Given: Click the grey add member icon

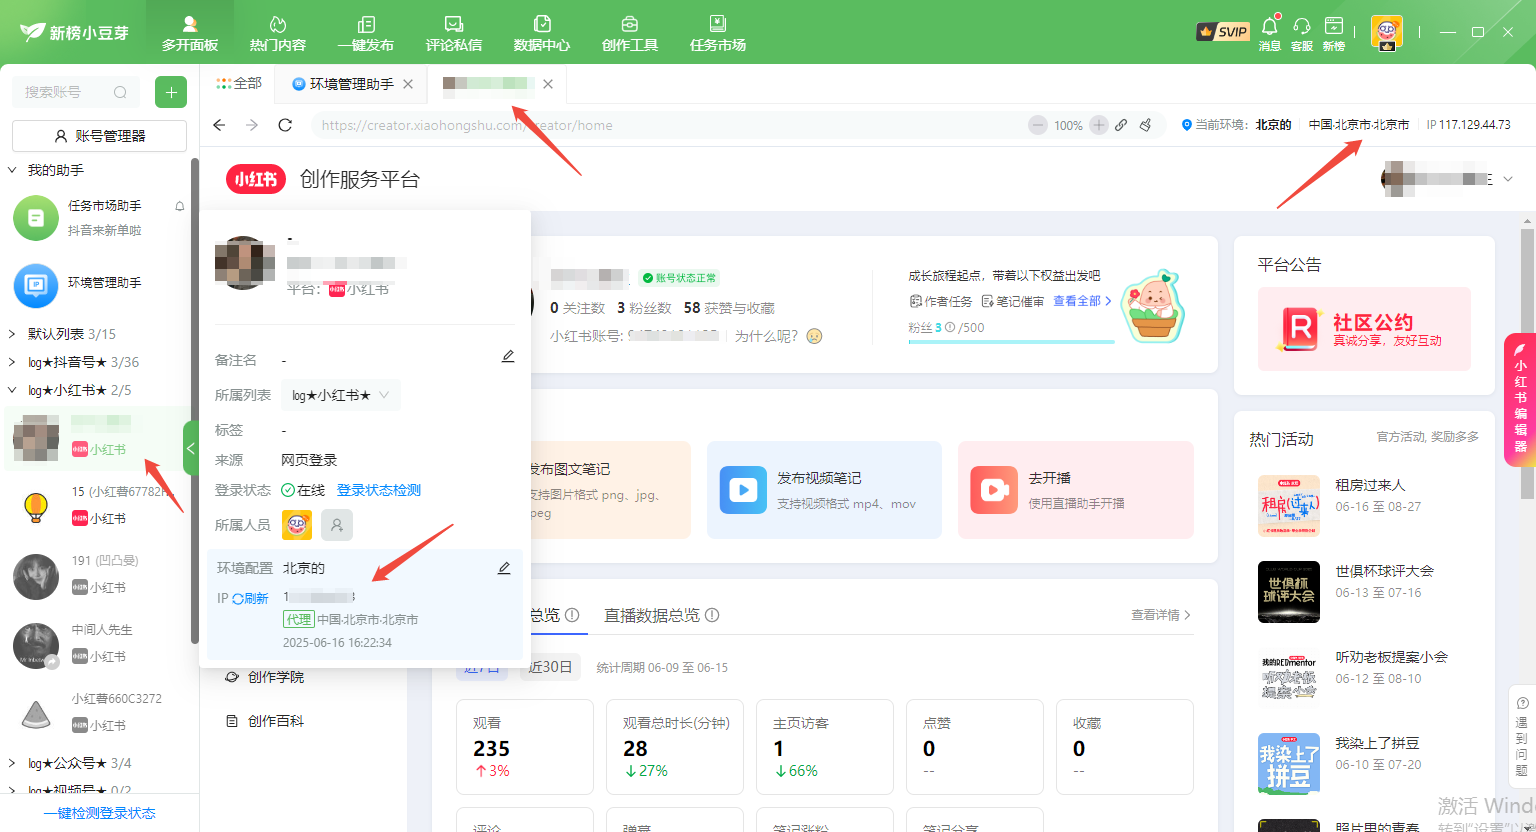Looking at the screenshot, I should coord(337,524).
